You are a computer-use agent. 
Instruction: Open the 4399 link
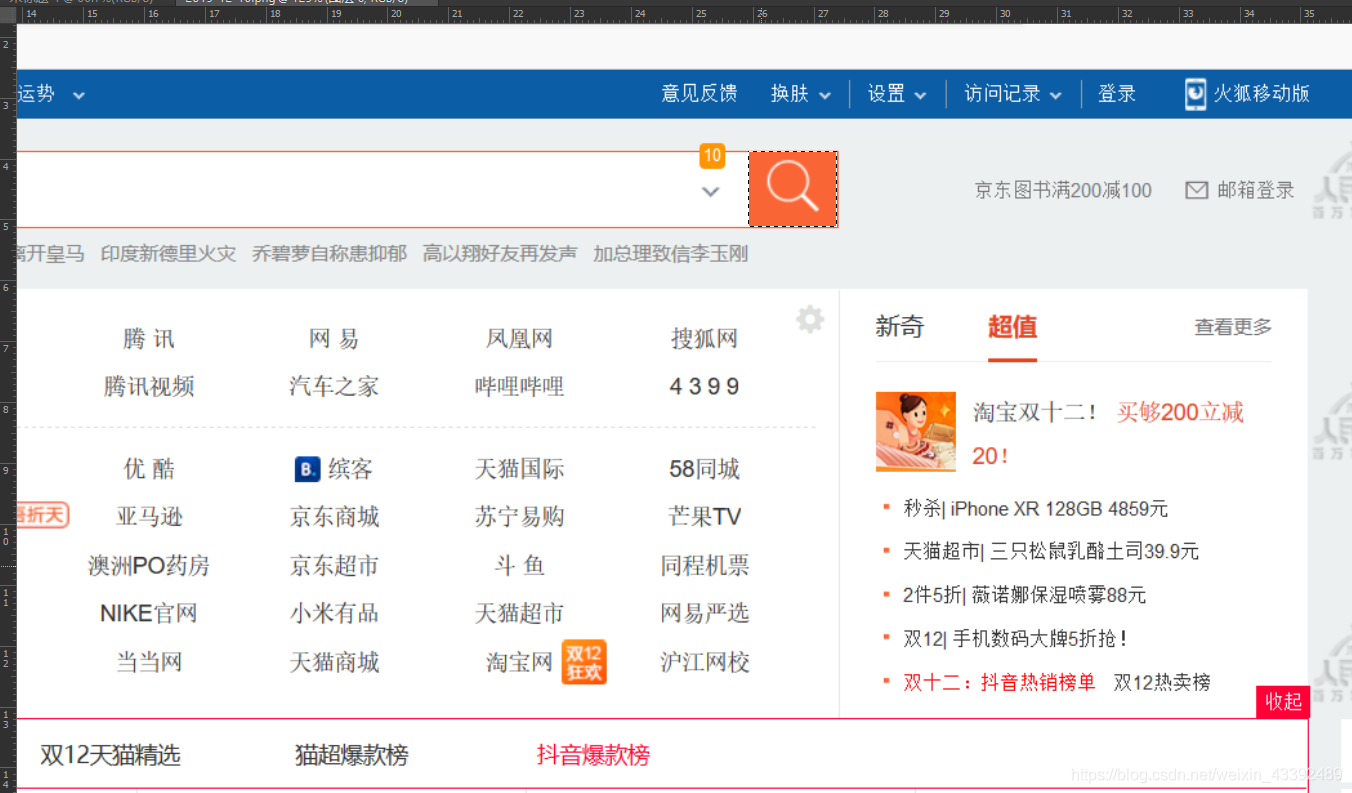704,387
